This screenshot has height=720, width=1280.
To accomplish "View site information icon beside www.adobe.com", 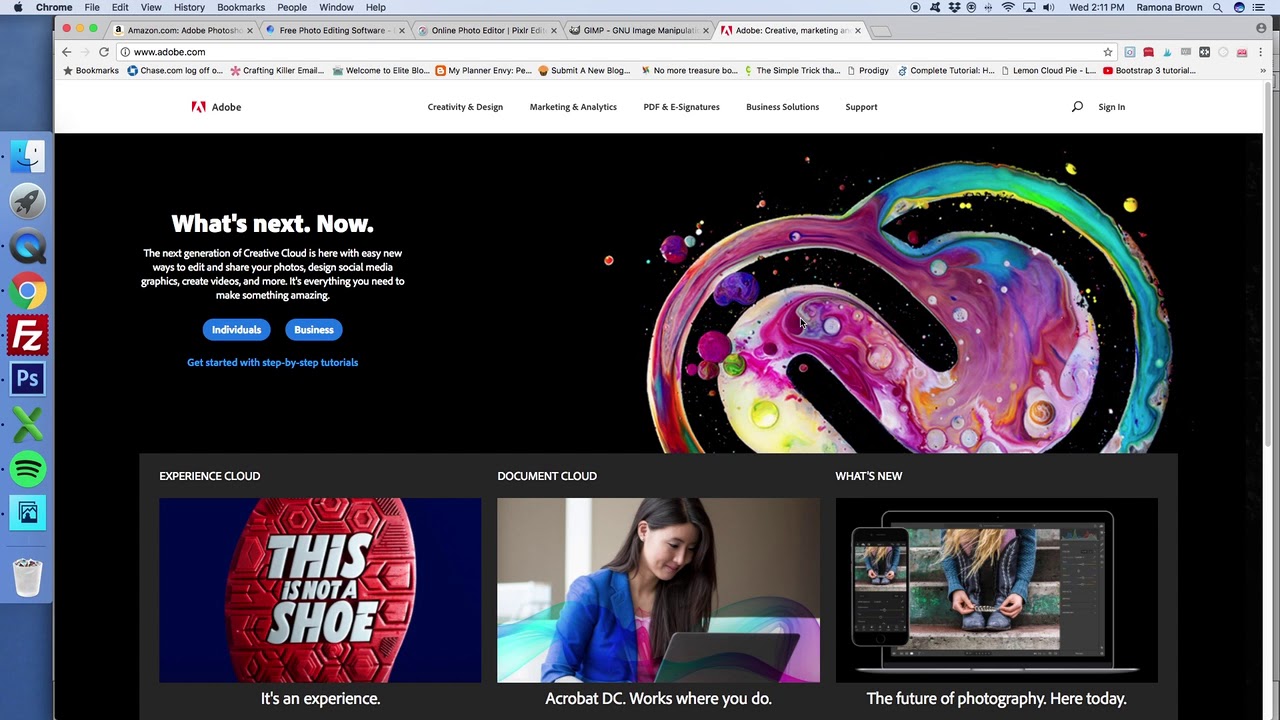I will pyautogui.click(x=125, y=52).
